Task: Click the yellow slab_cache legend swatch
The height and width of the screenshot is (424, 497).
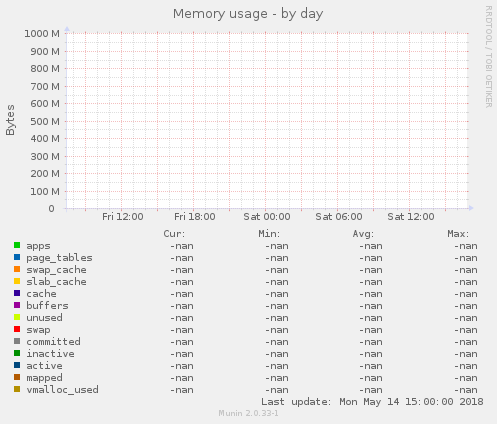Action: [x=17, y=281]
